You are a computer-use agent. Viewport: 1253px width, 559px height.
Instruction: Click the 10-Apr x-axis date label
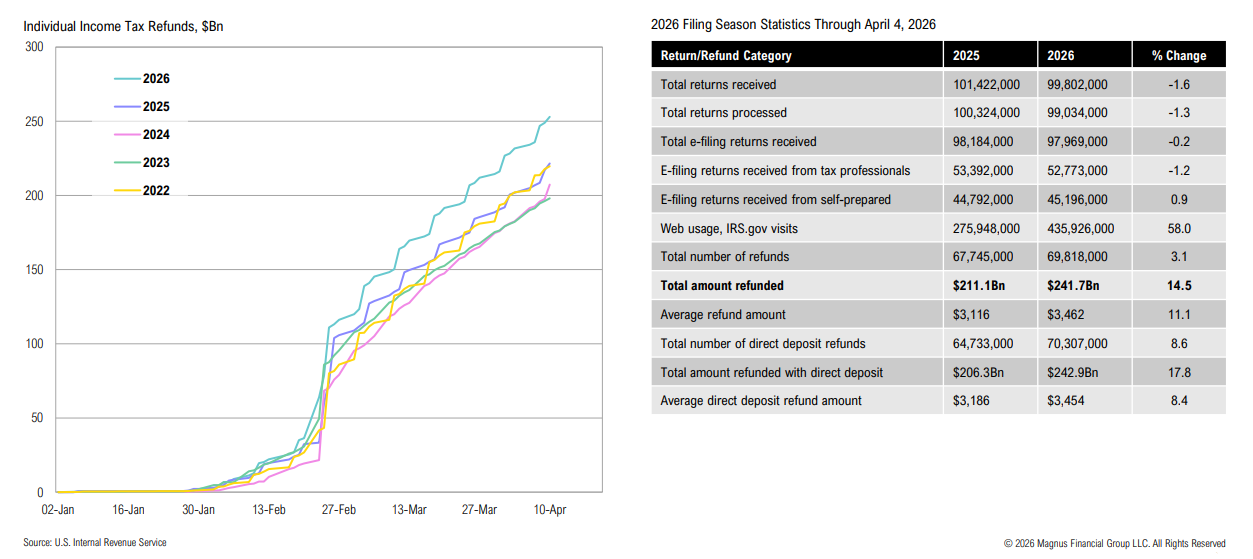551,510
